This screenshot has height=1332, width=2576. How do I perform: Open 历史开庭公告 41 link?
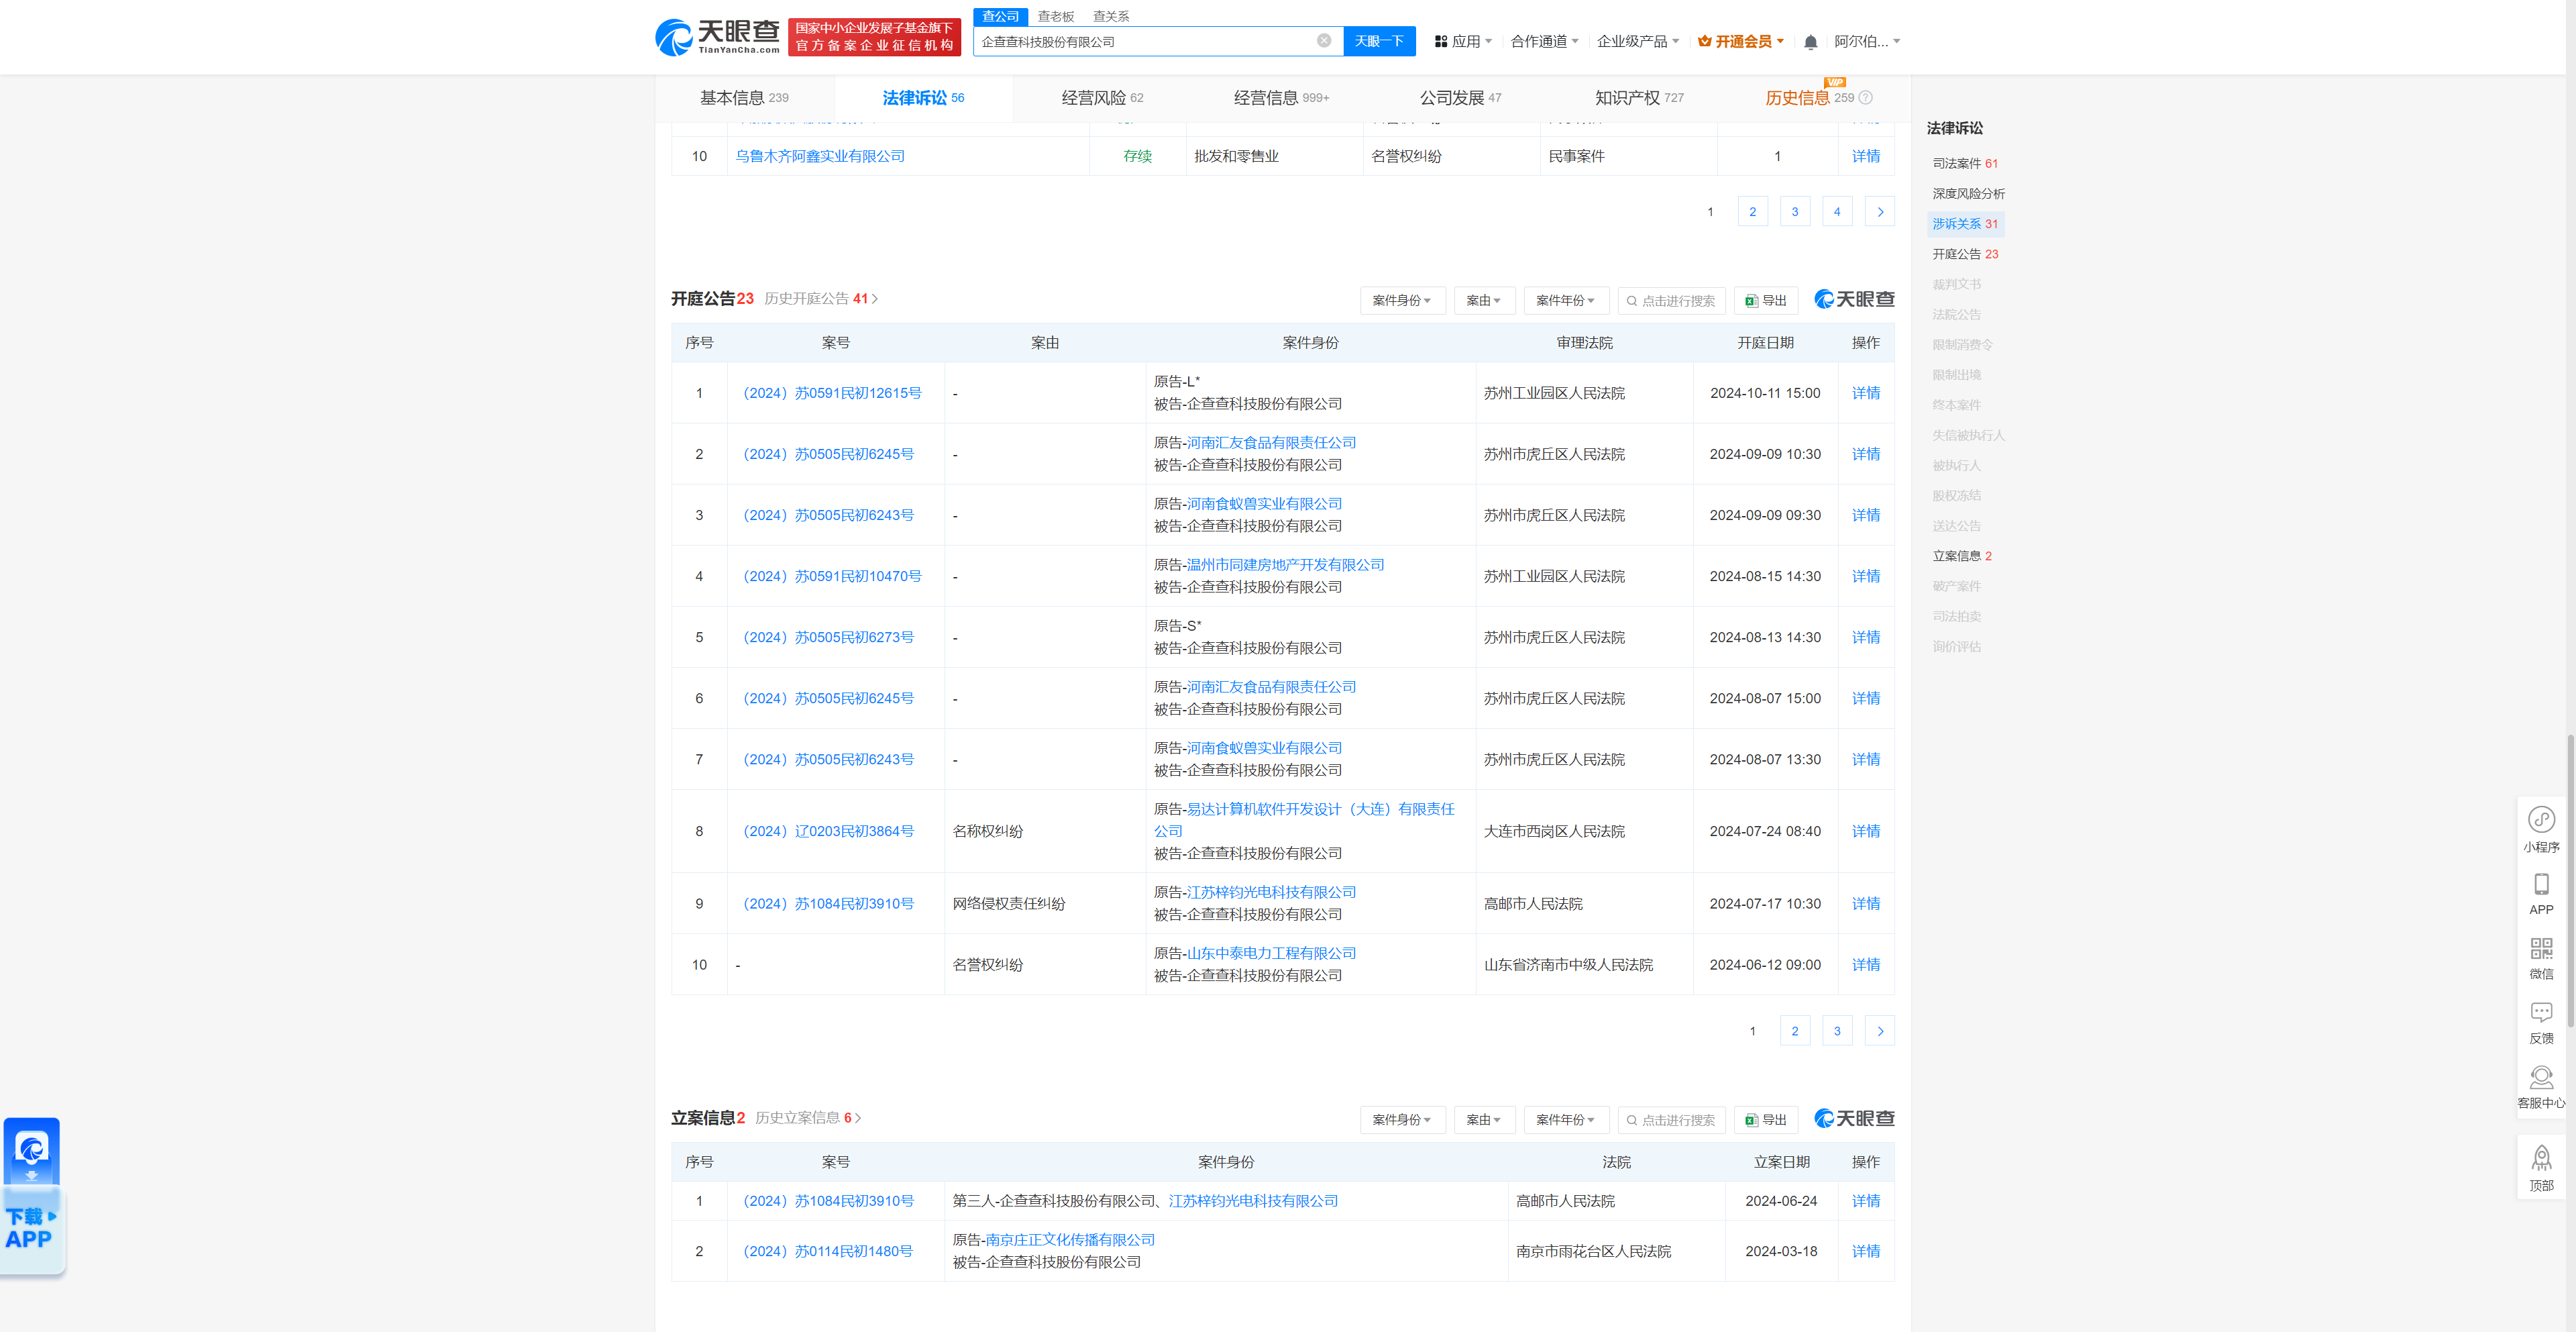click(x=821, y=298)
